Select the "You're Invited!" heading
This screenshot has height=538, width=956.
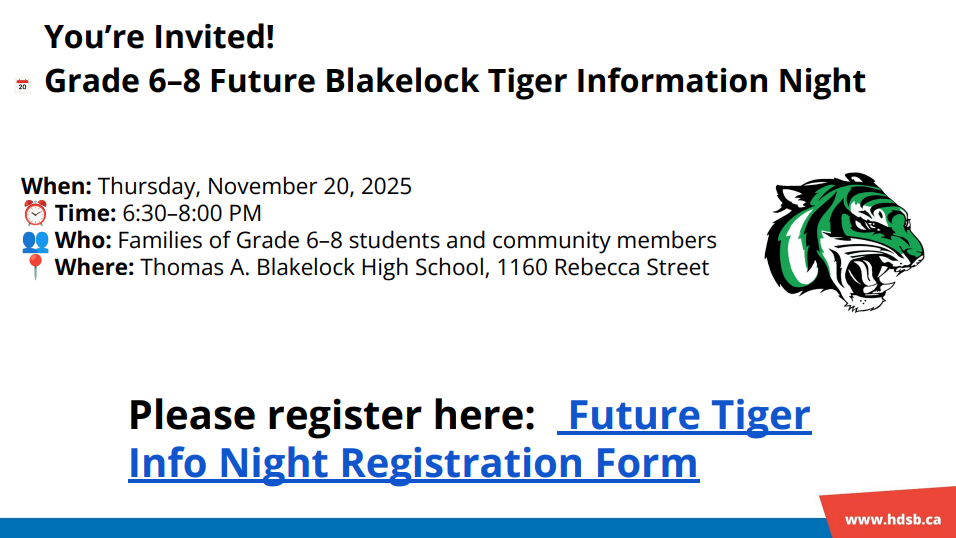point(159,38)
